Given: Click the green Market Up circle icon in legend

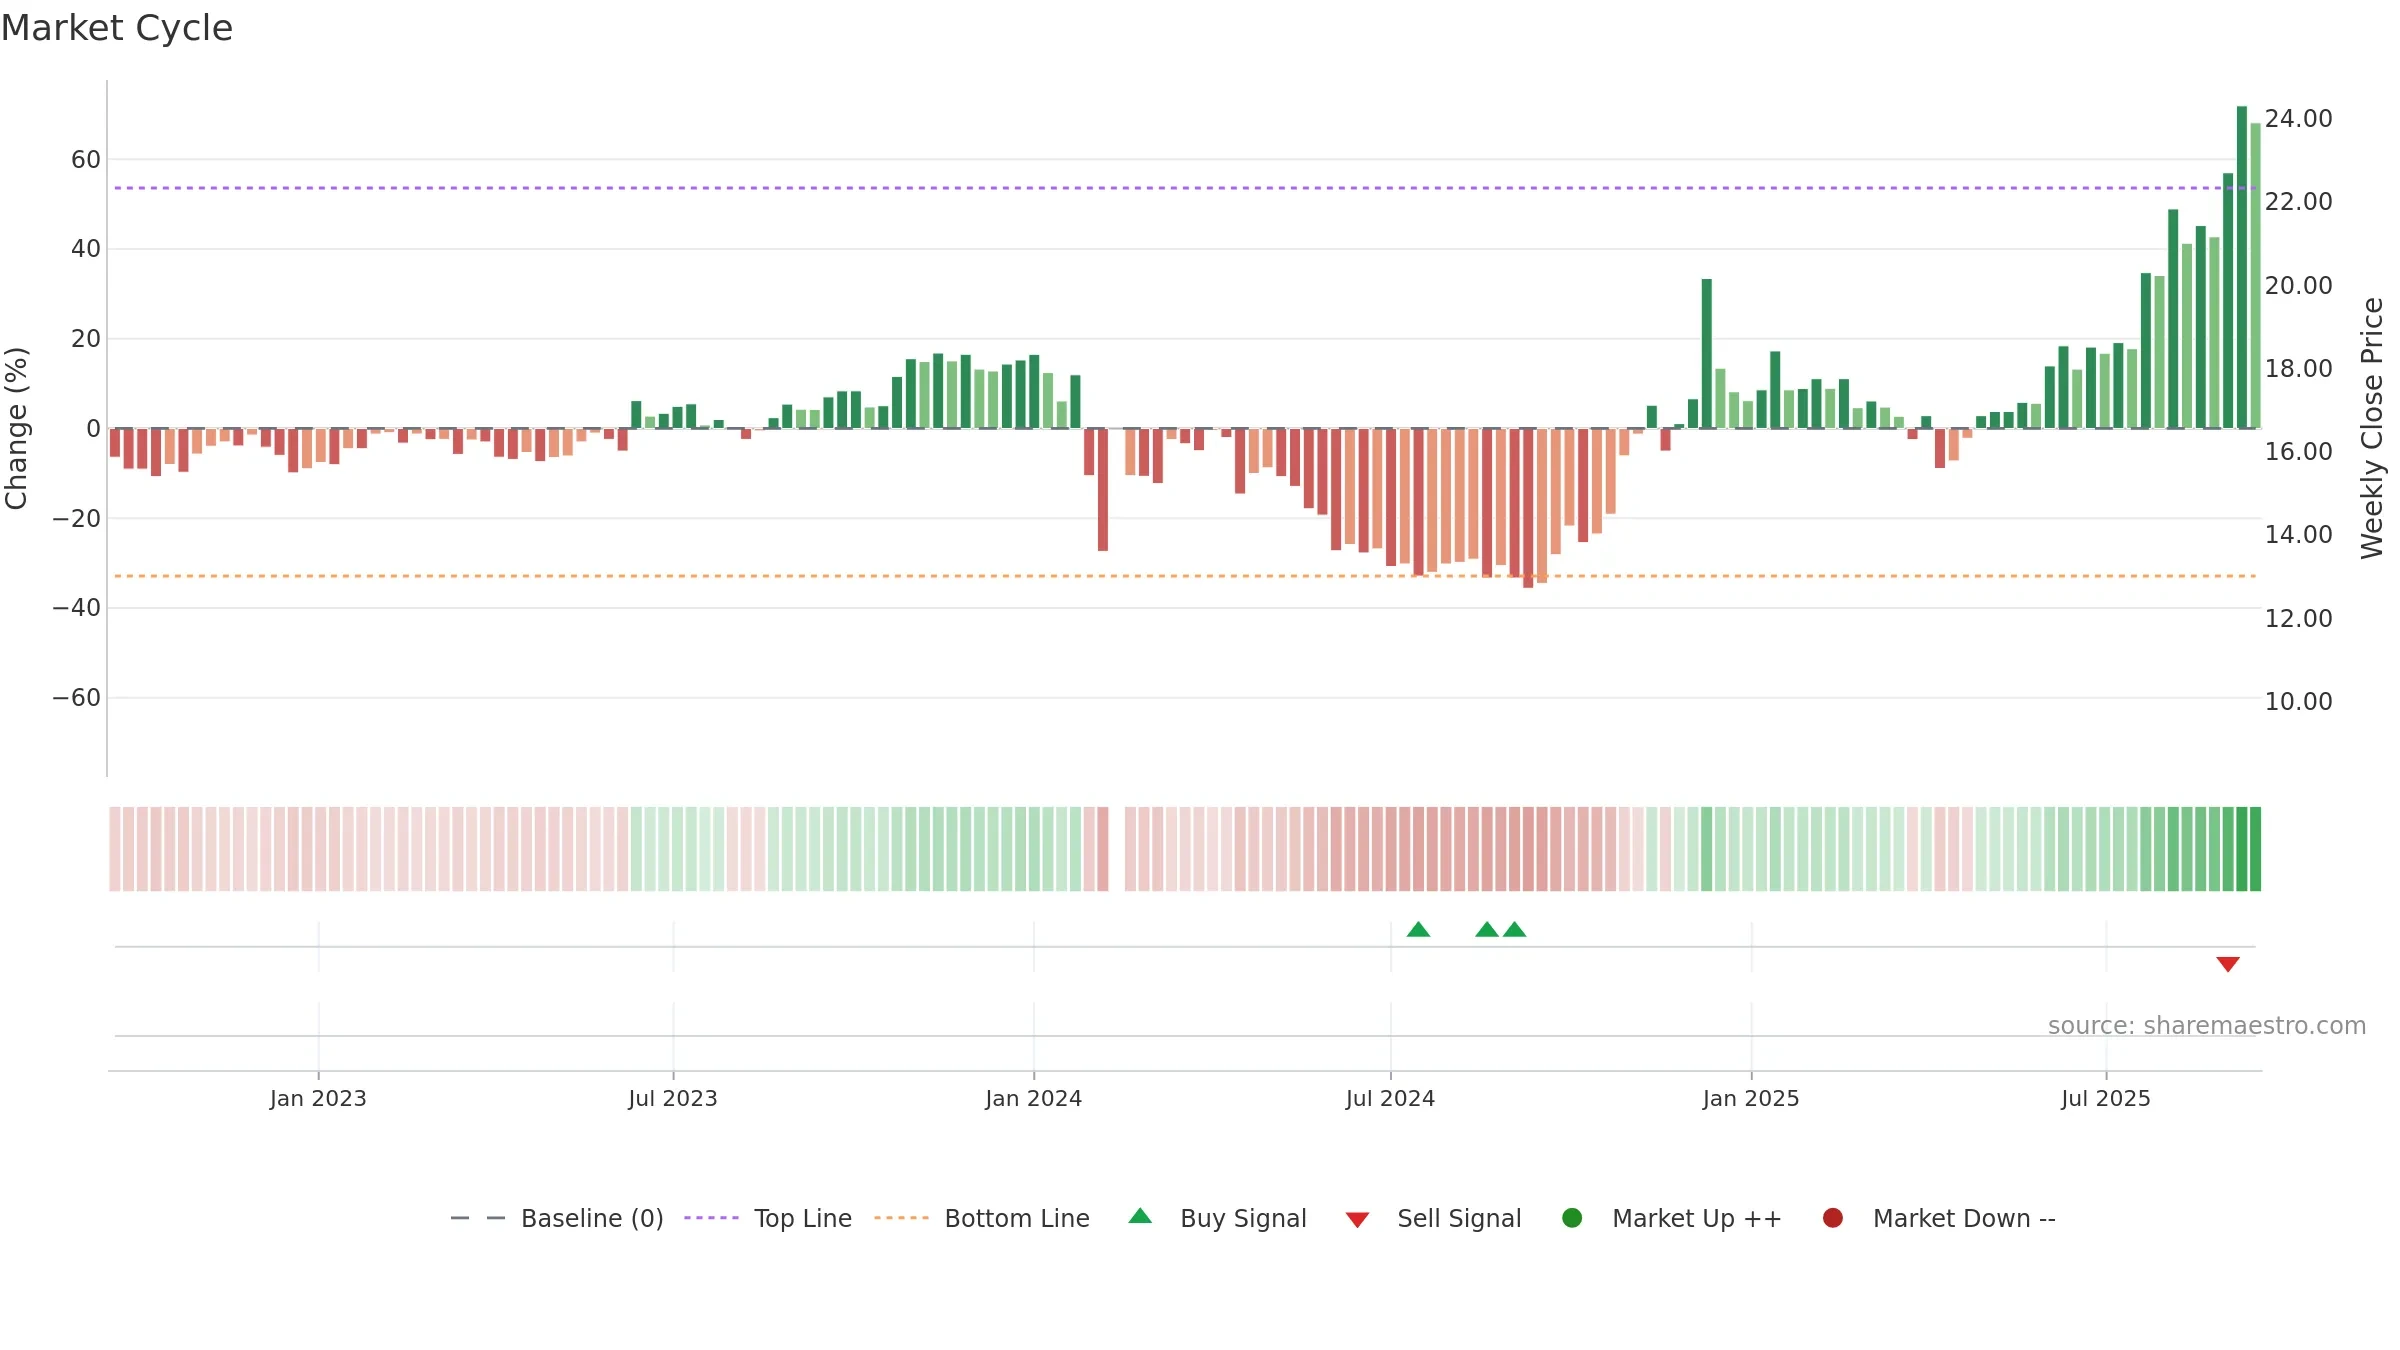Looking at the screenshot, I should point(1572,1218).
